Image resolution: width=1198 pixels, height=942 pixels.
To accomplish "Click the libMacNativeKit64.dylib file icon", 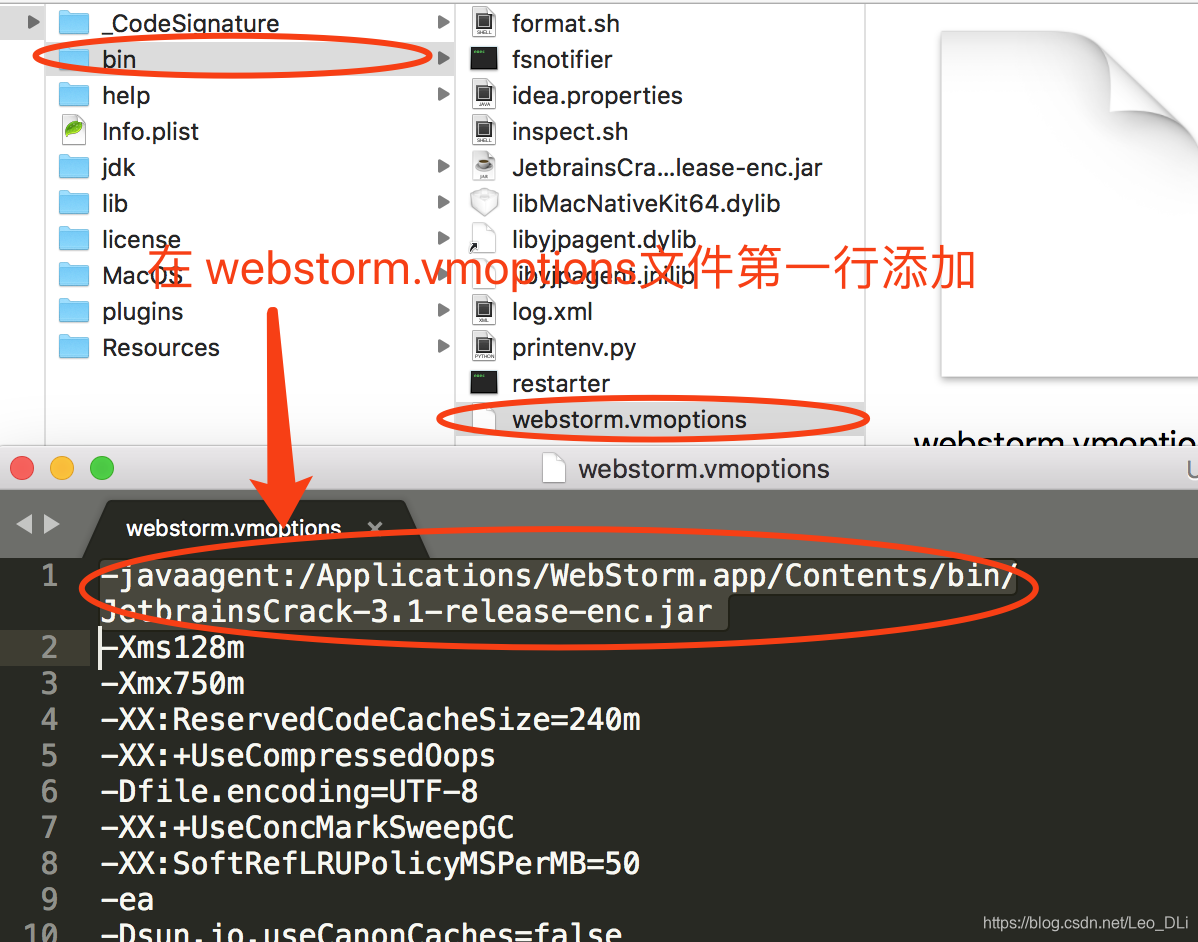I will [x=484, y=202].
